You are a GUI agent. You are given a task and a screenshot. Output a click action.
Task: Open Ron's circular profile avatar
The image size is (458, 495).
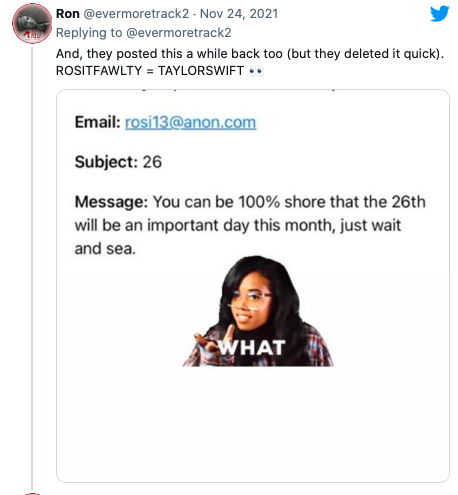pos(32,23)
